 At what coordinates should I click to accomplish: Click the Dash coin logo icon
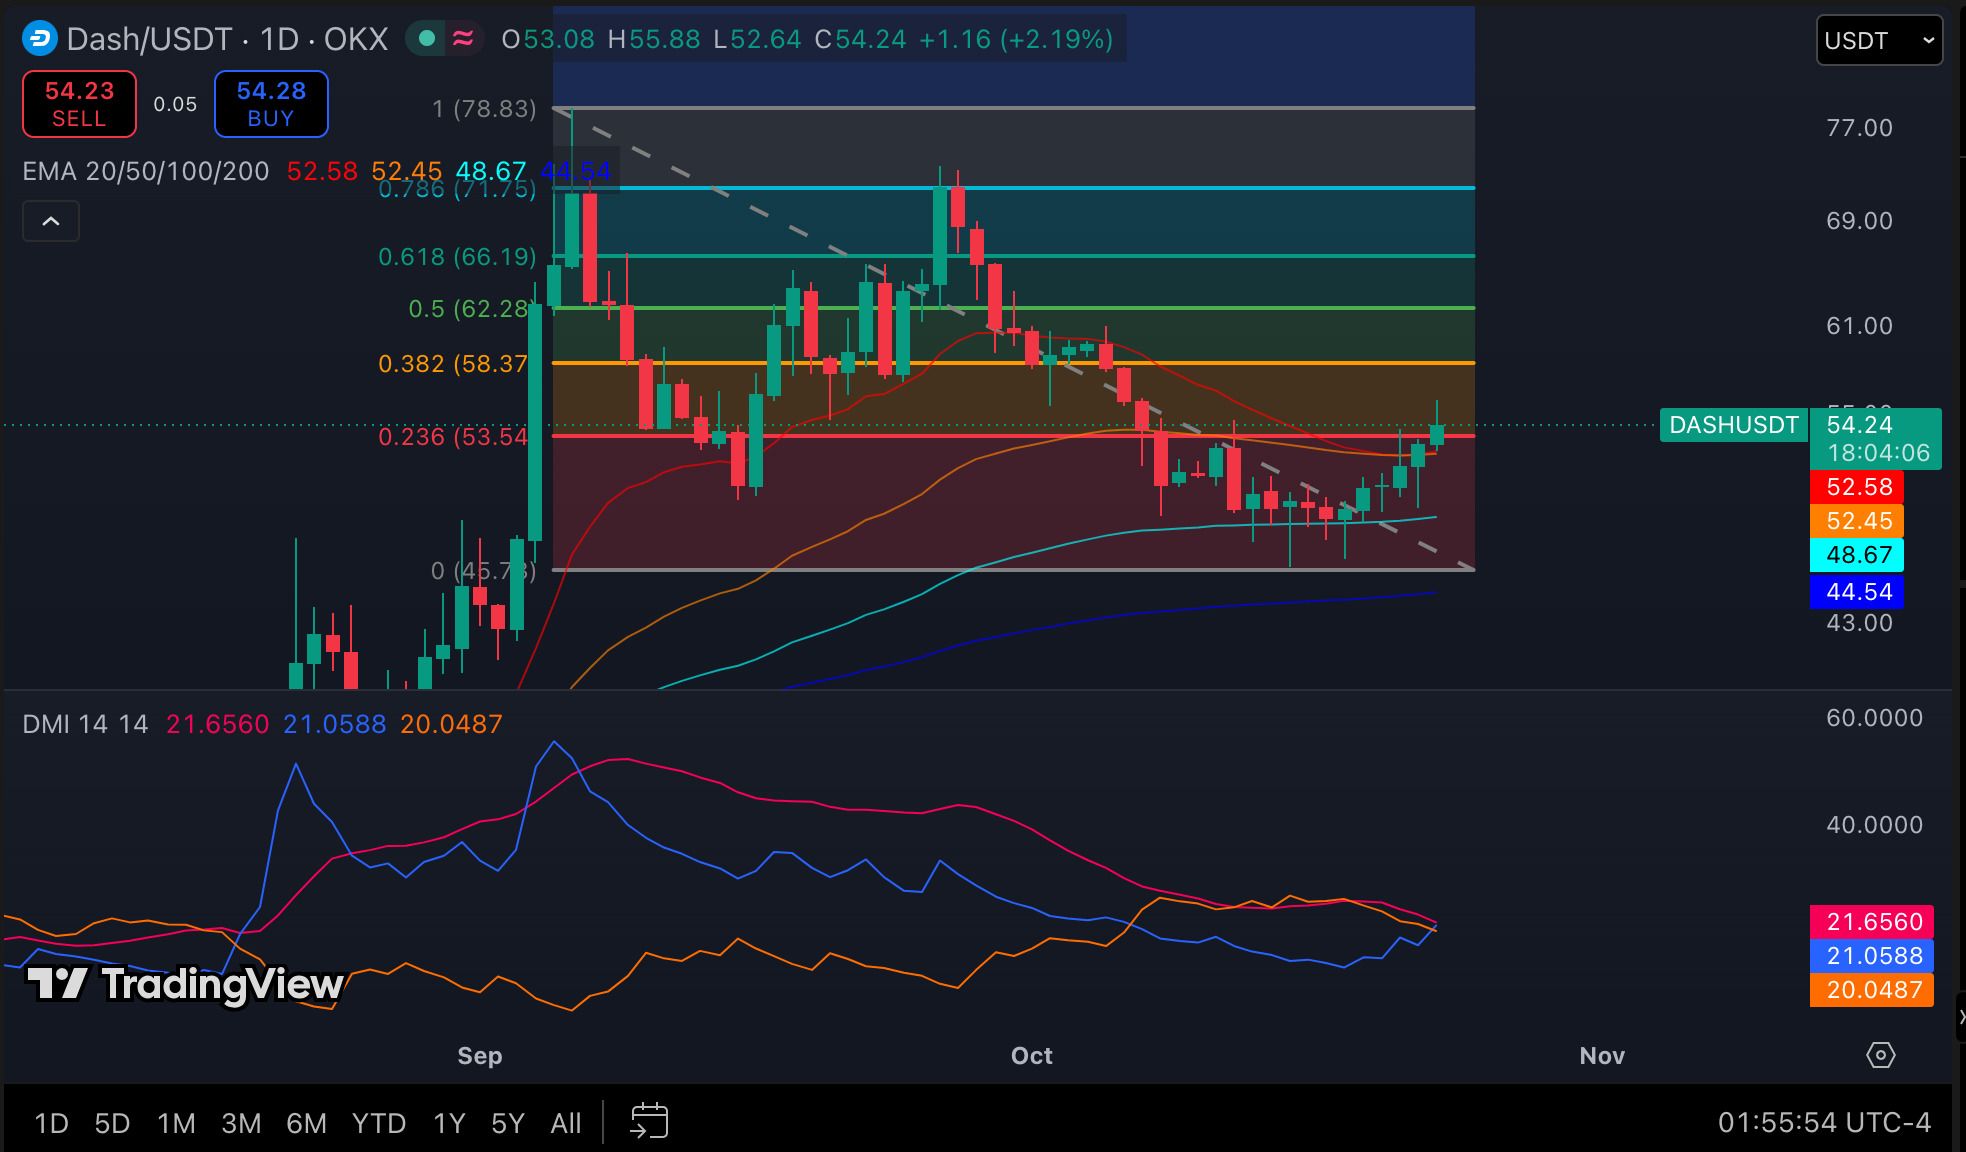pos(40,39)
